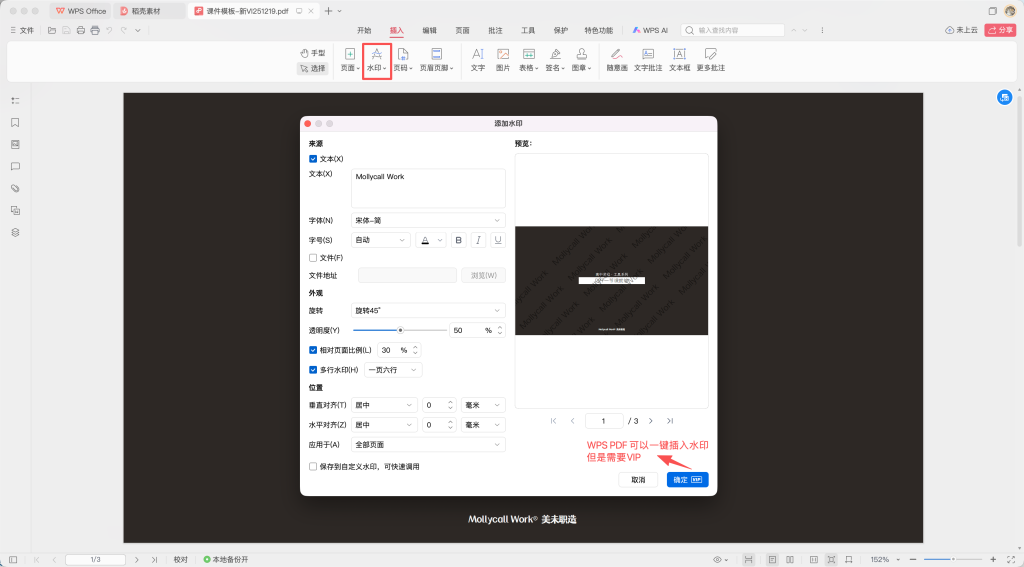Adjust the 透明度 transparency slider

(400, 330)
